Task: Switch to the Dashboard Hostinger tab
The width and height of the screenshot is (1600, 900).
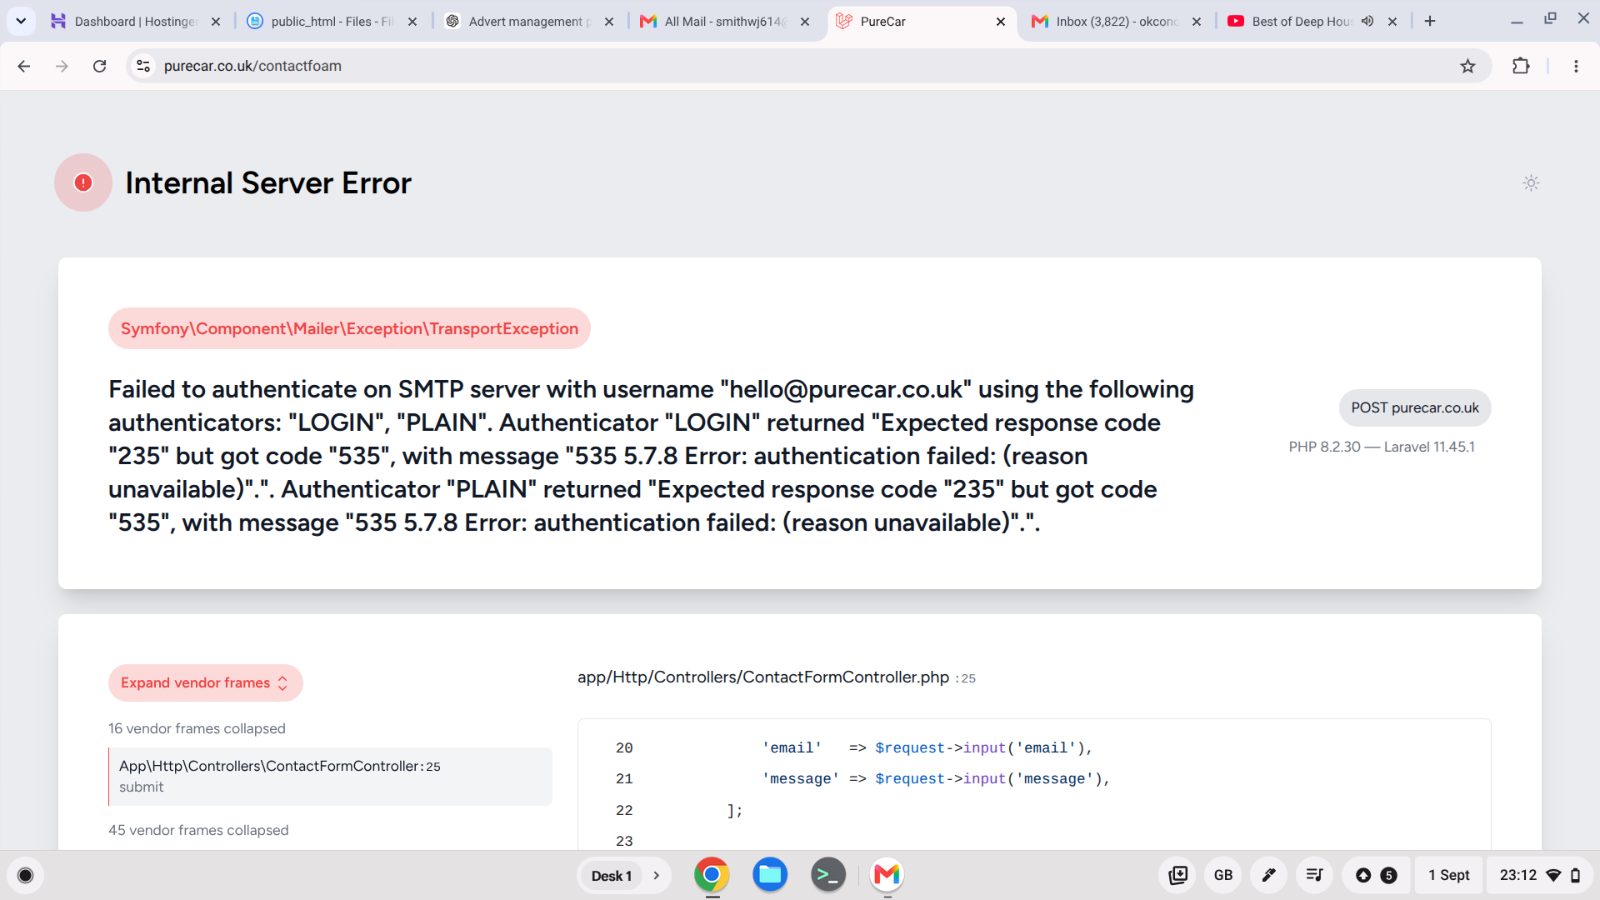Action: coord(135,21)
